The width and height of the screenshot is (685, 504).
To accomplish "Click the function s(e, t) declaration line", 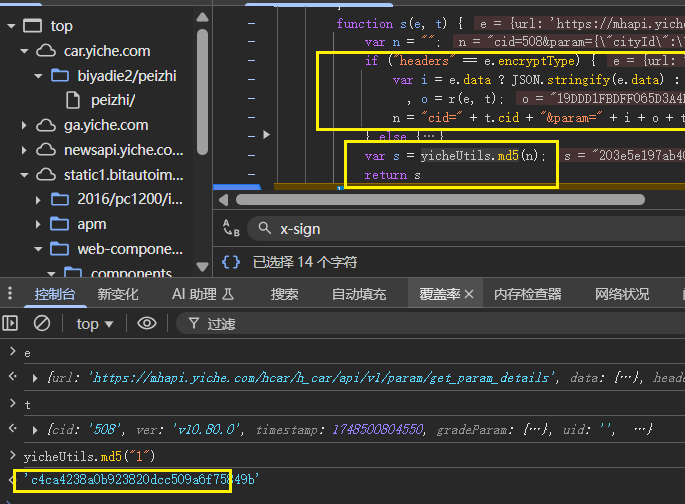I will click(x=399, y=24).
